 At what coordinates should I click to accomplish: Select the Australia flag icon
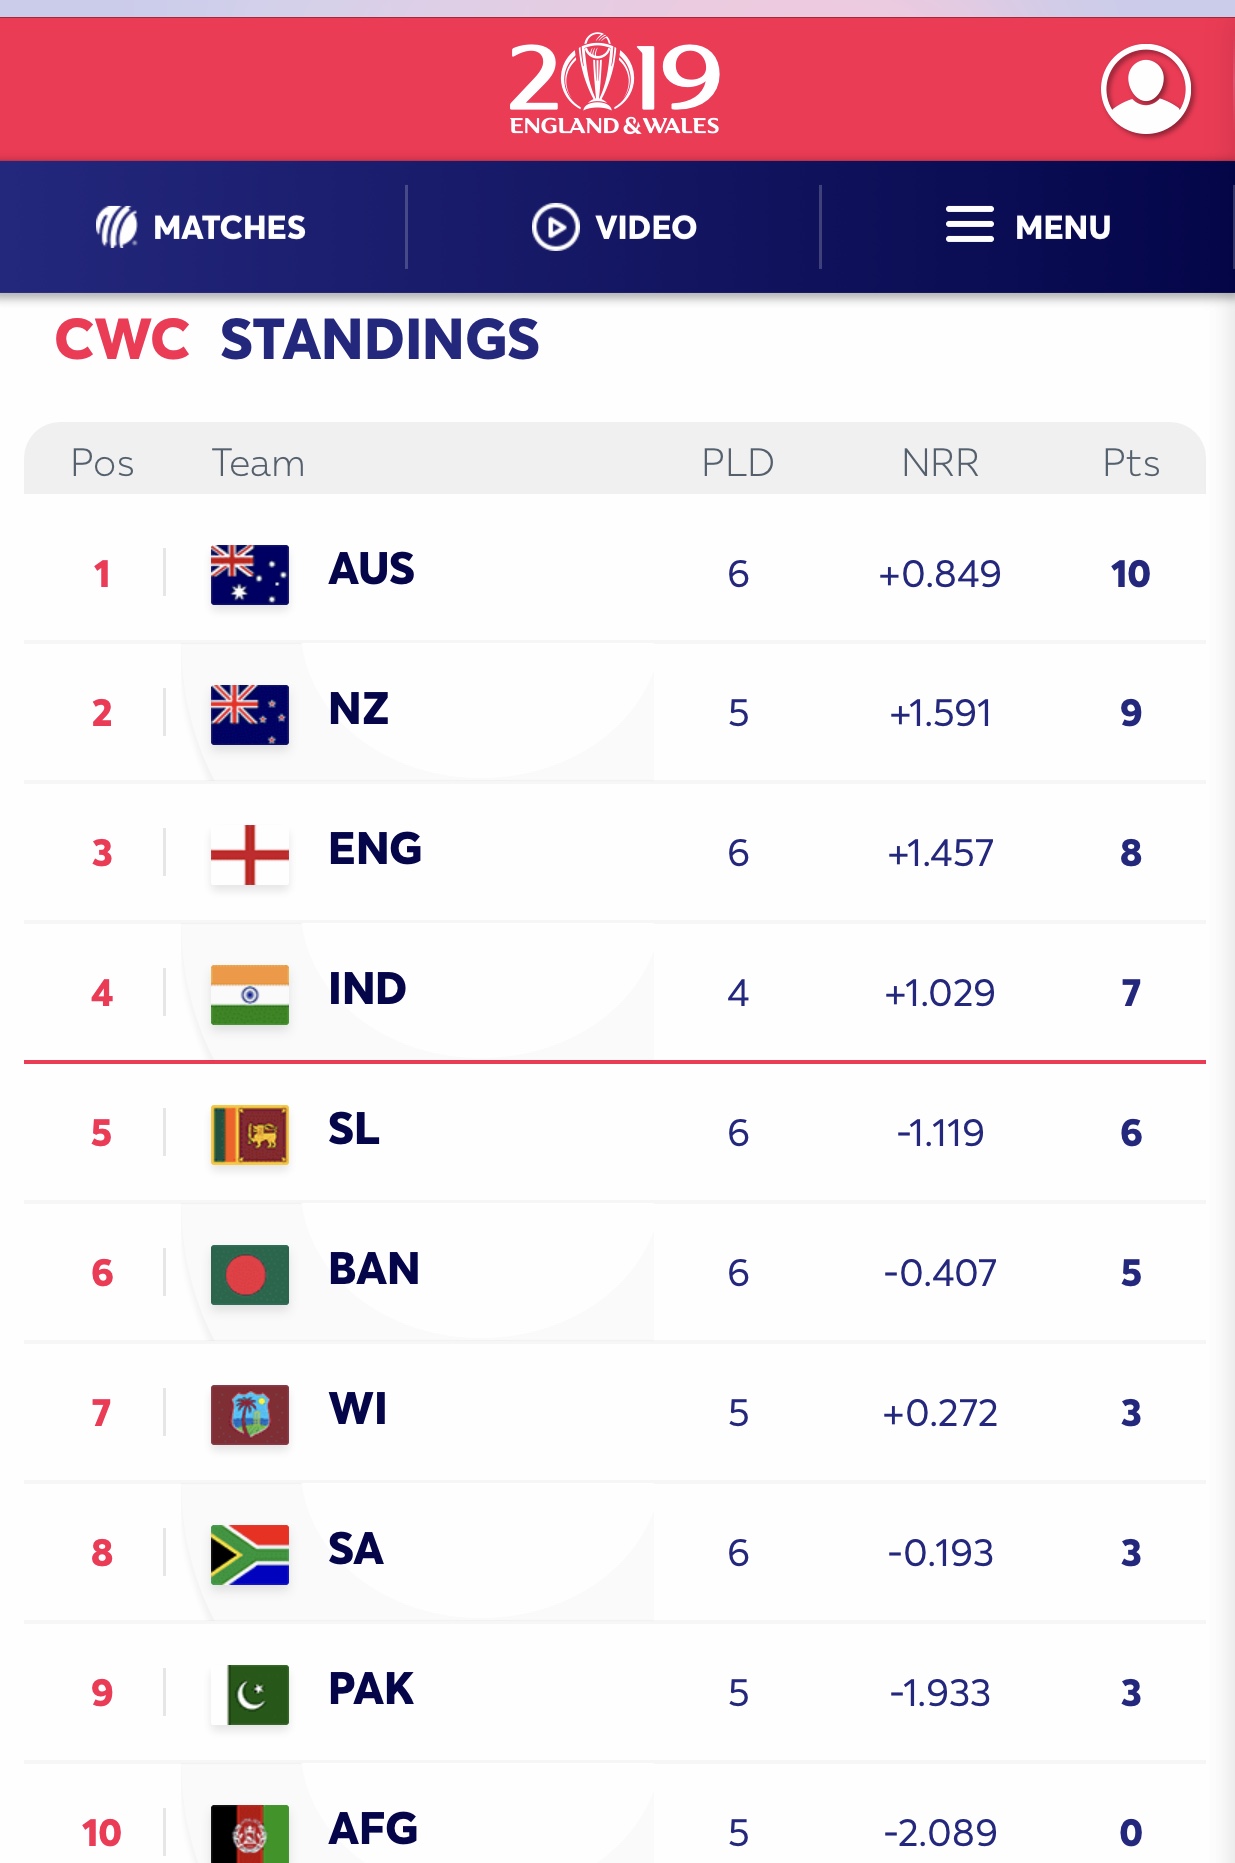[250, 574]
